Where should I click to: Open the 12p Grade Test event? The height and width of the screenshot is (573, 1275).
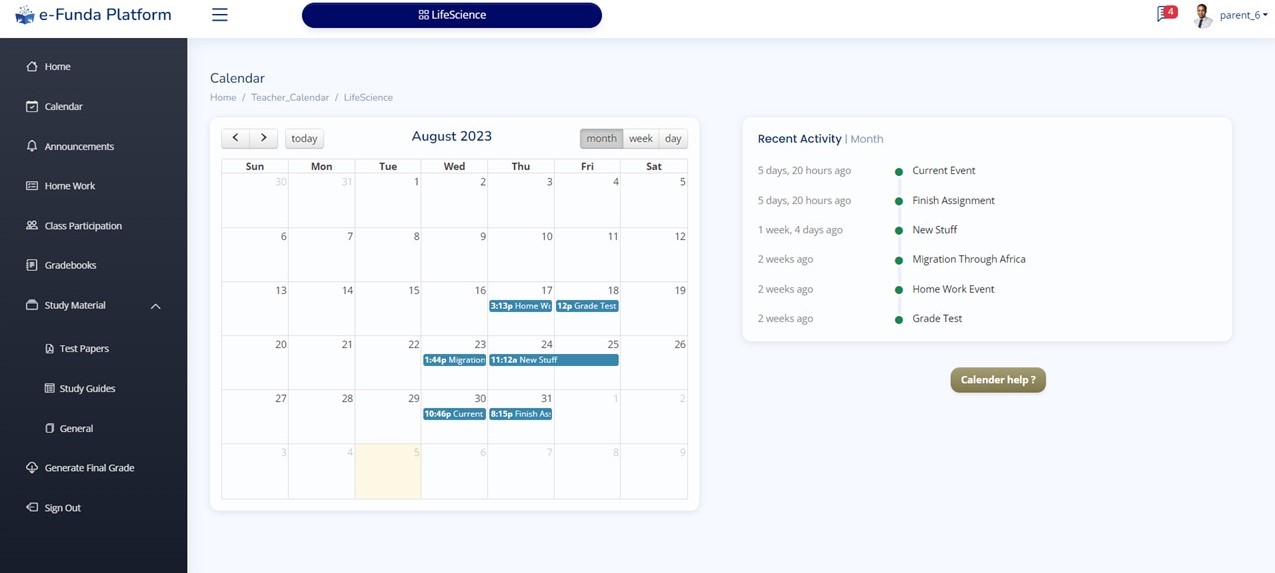pyautogui.click(x=587, y=306)
